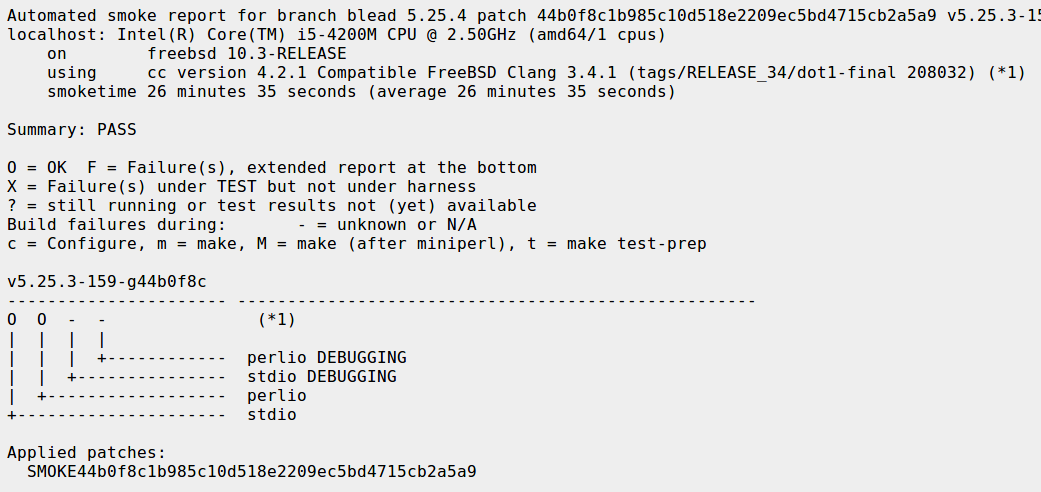Click the plain "stdio" label in the bottom legend row
1041x492 pixels.
271,415
